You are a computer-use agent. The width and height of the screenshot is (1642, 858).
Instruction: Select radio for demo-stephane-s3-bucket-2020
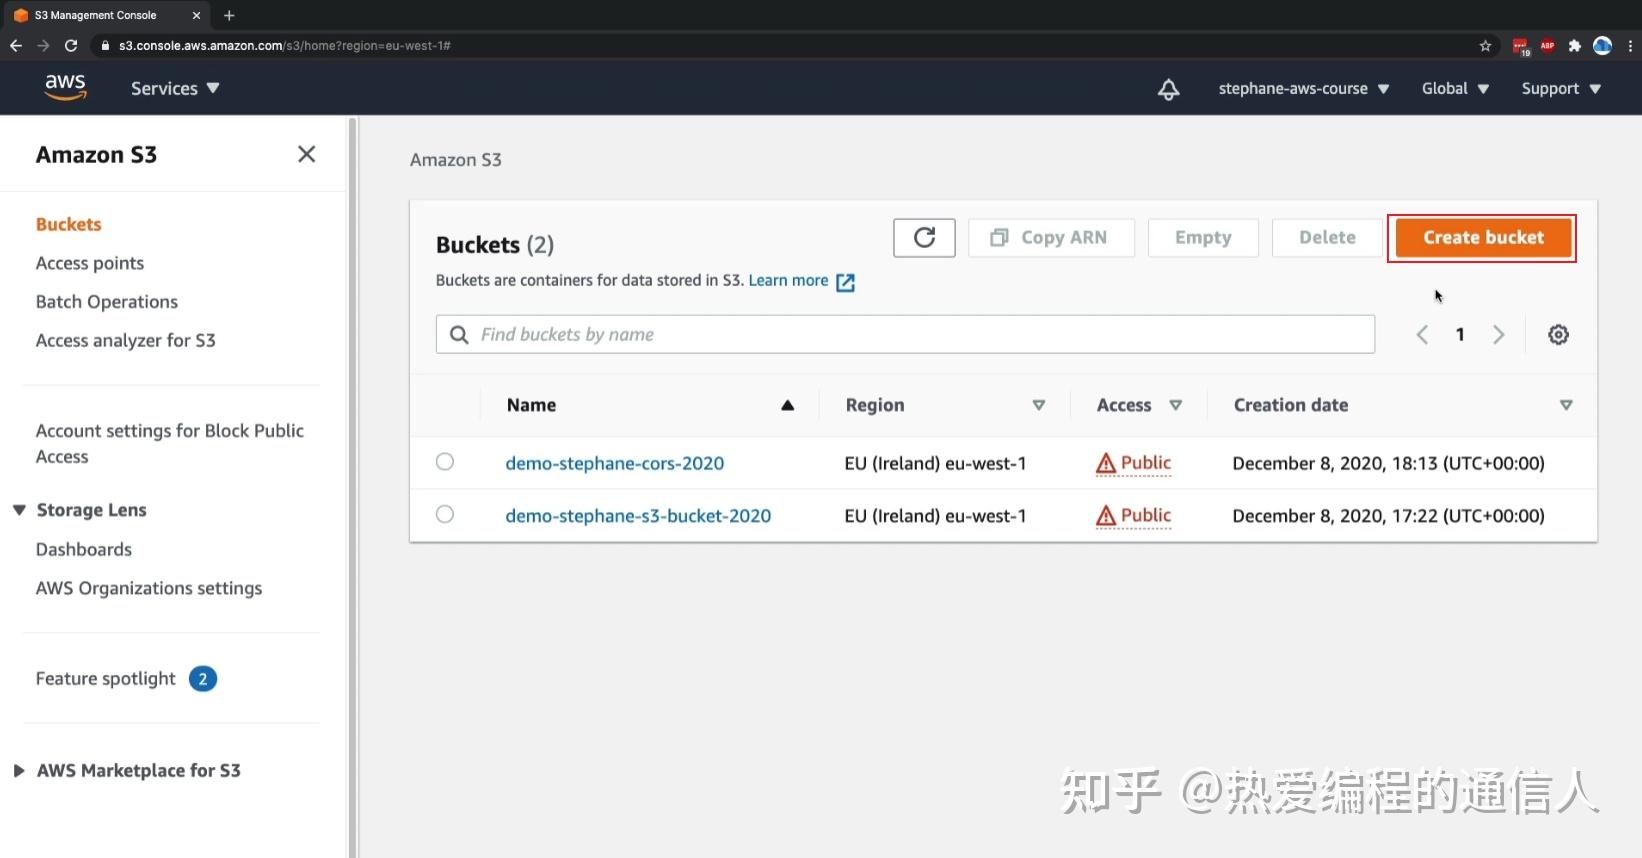[x=445, y=514]
